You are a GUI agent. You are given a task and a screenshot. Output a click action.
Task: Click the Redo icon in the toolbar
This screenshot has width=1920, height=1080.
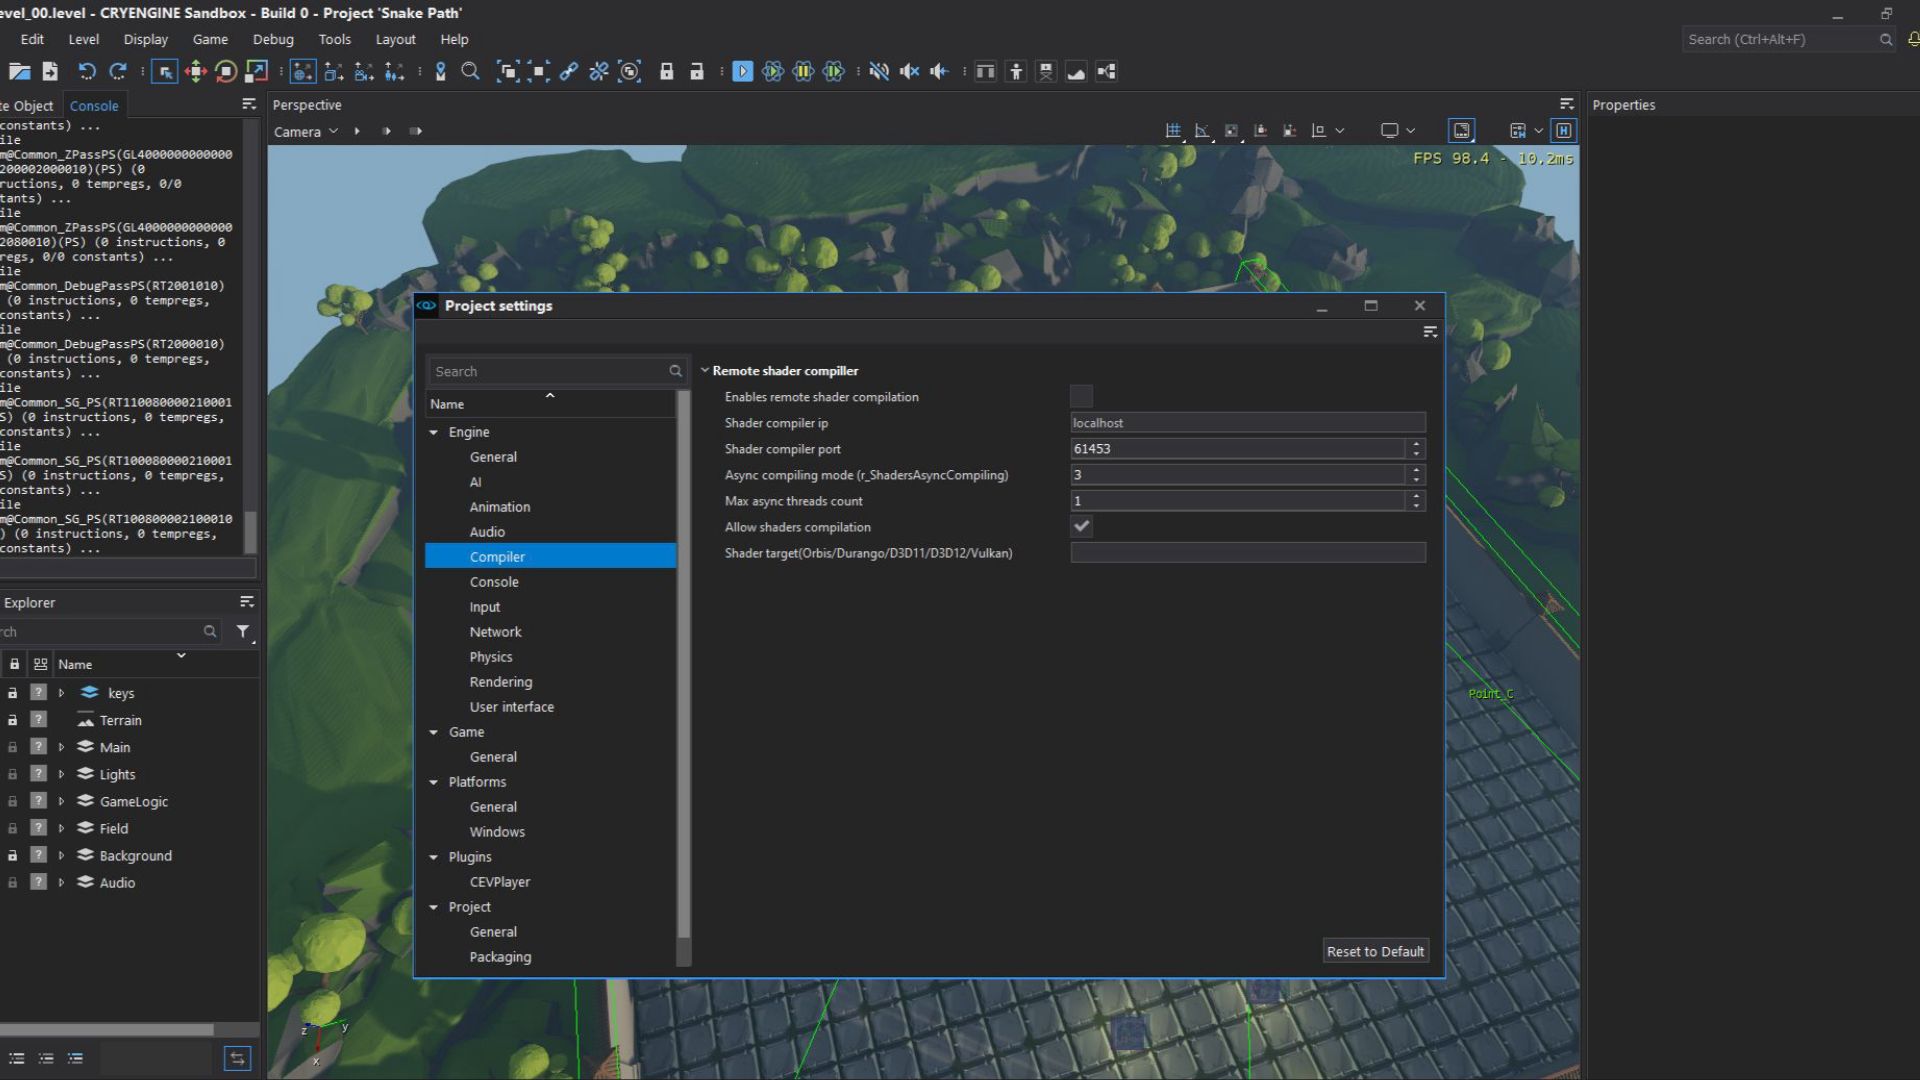point(117,71)
